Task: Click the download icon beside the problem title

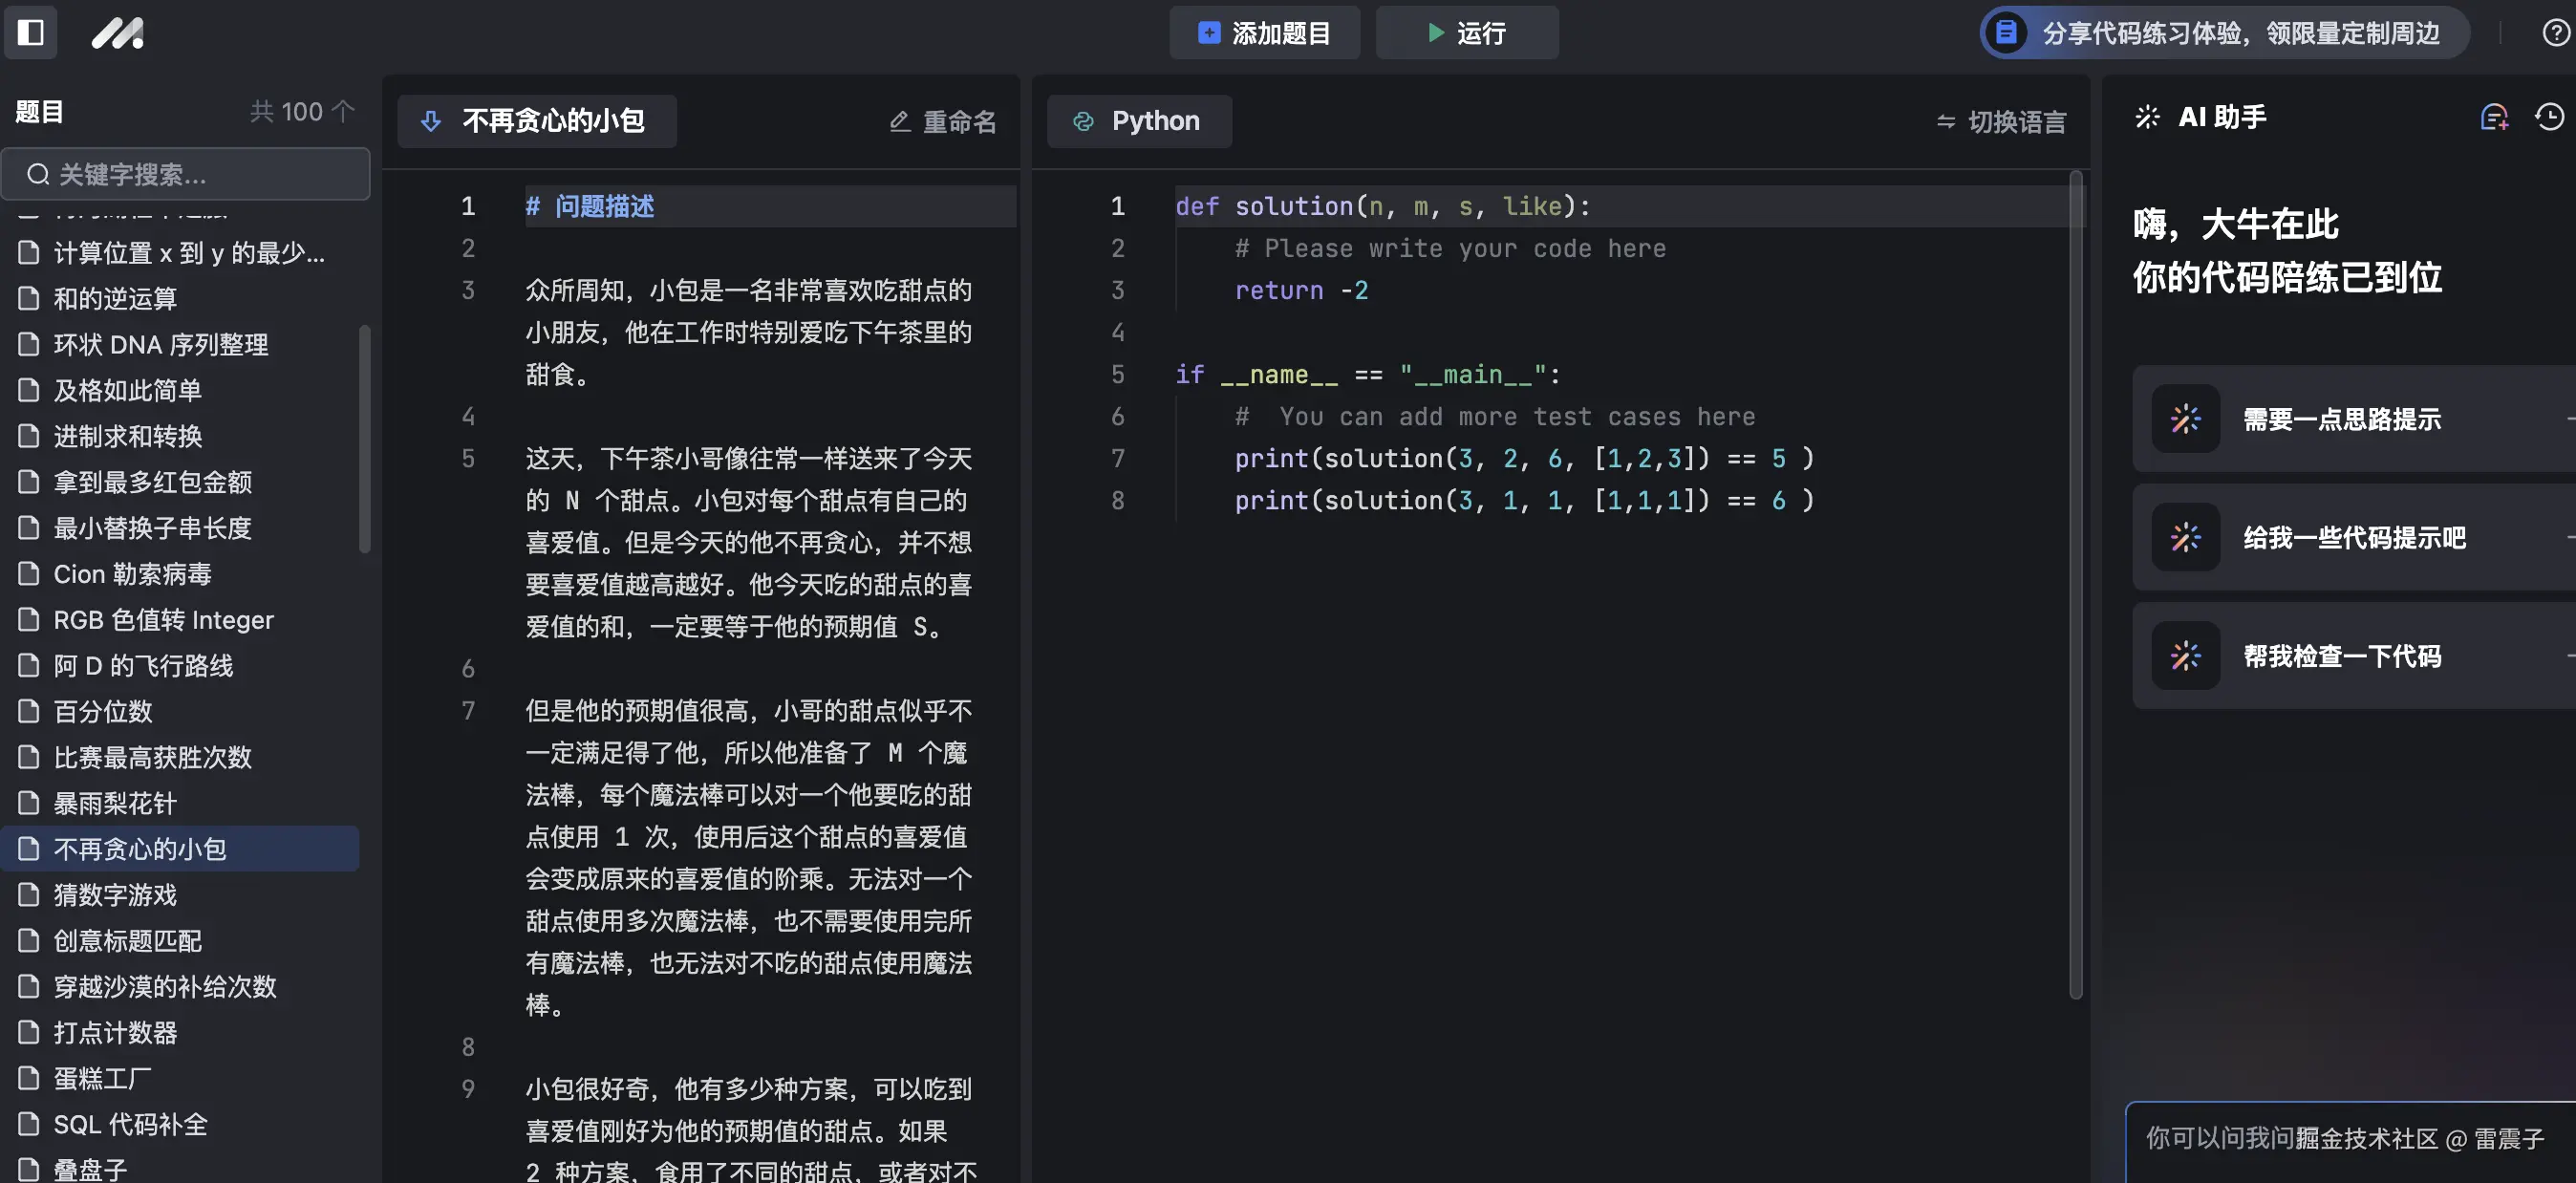Action: 430,121
